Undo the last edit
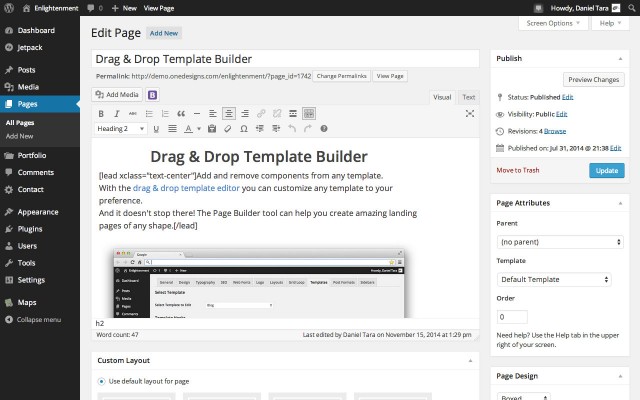Viewport: 640px width, 400px height. (292, 129)
